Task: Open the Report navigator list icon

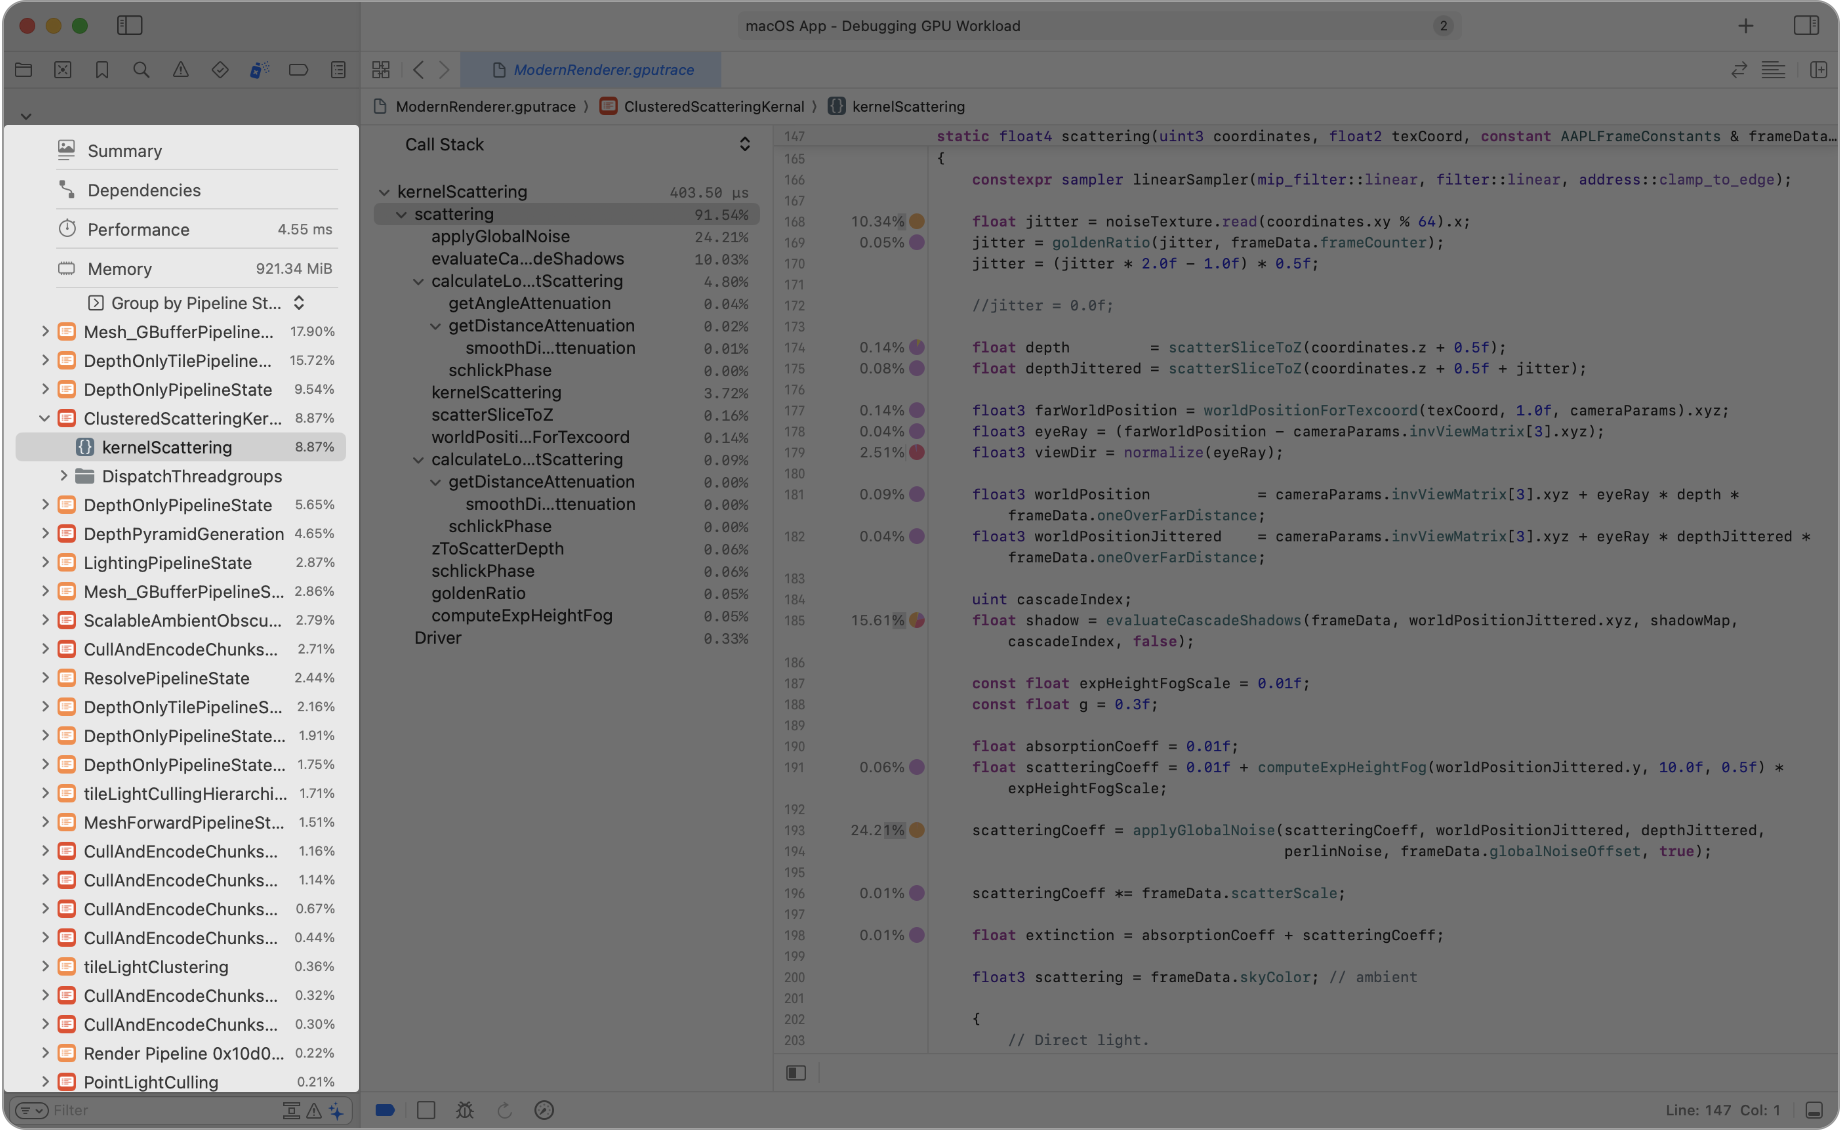Action: tap(338, 70)
